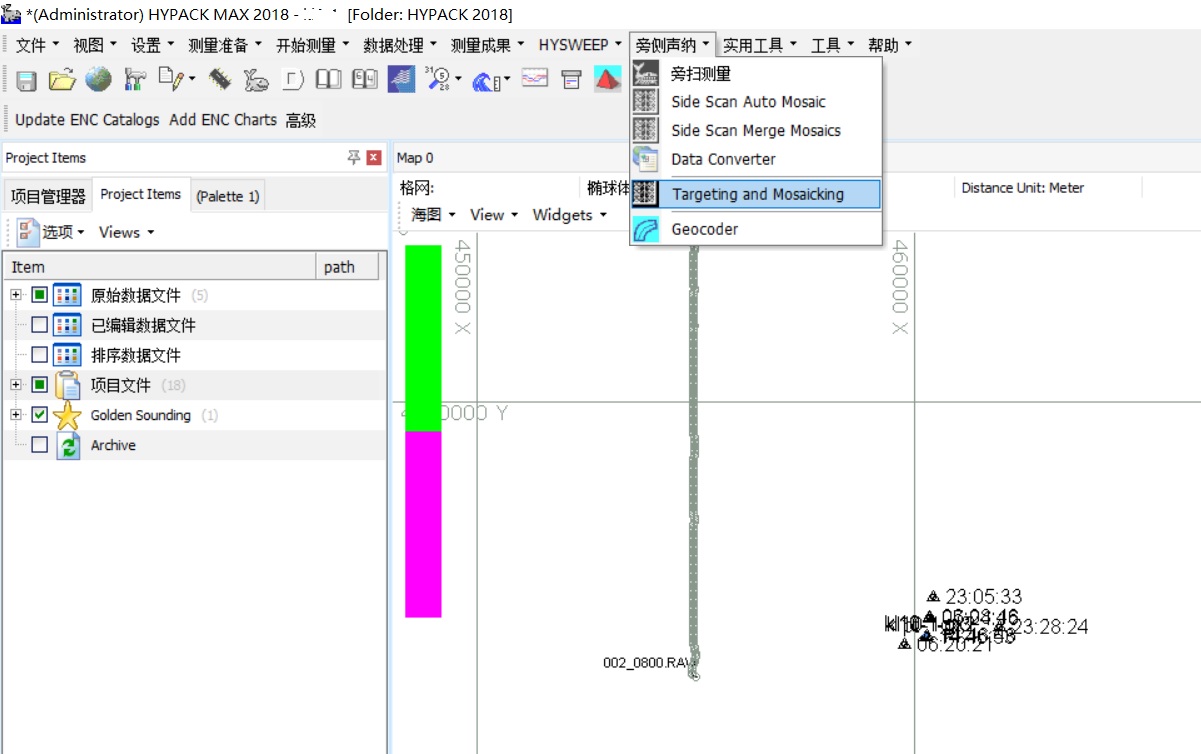Screen dimensions: 1201x754
Task: Toggle the Golden Sounding checkbox
Action: click(40, 415)
